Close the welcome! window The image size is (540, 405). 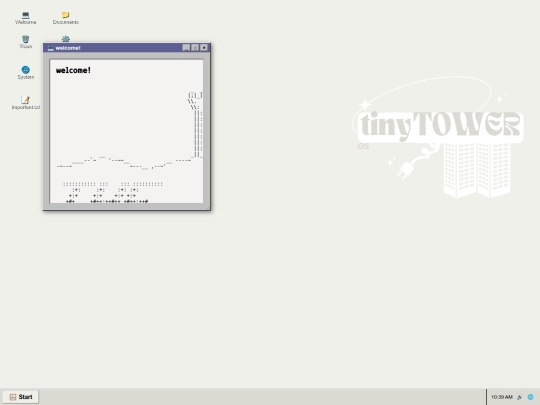[204, 48]
